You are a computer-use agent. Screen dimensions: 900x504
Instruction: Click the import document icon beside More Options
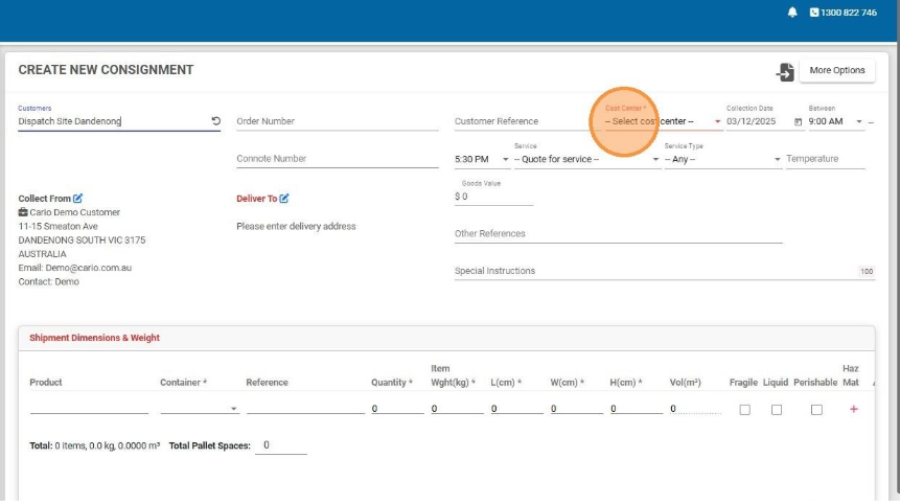coord(785,72)
